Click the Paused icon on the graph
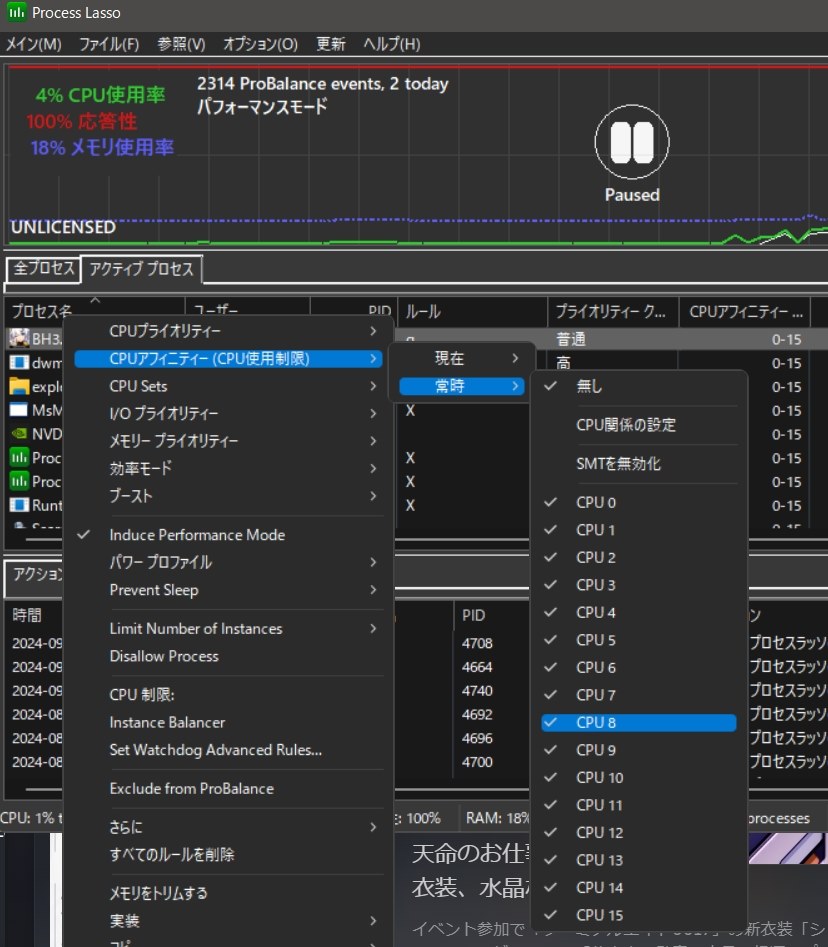Screen dimensions: 828x947 [631, 144]
